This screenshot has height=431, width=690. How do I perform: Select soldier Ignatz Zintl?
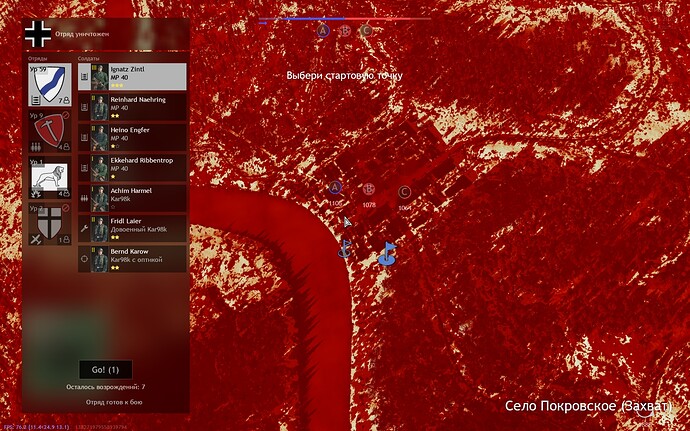pyautogui.click(x=132, y=77)
